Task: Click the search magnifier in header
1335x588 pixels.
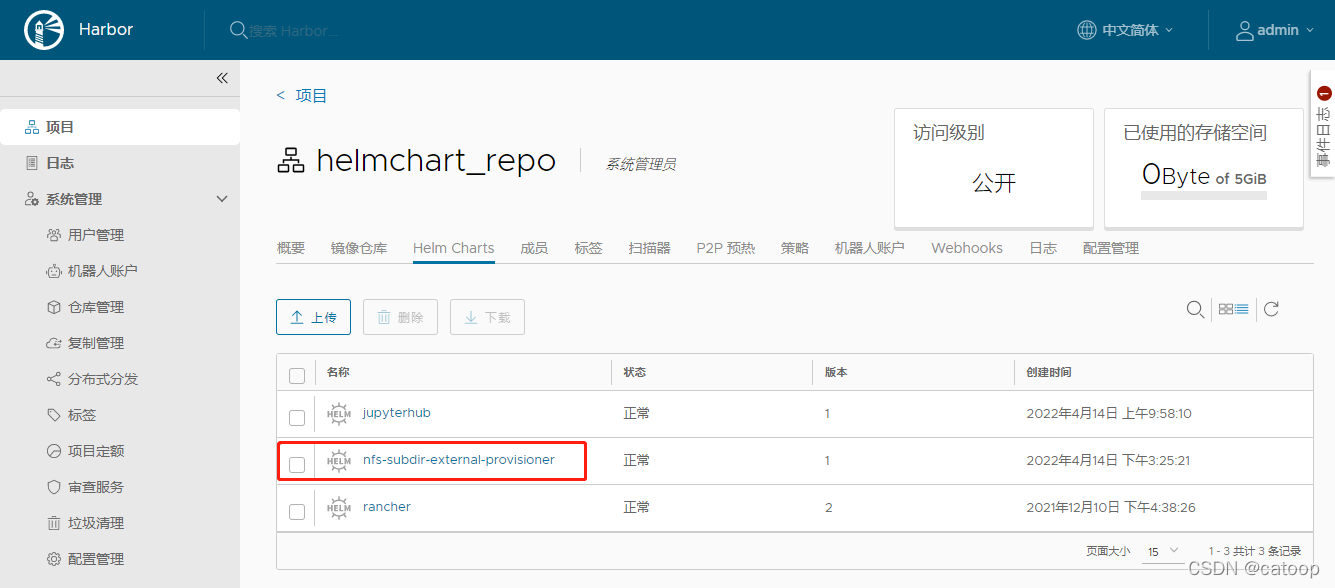Action: coord(238,30)
